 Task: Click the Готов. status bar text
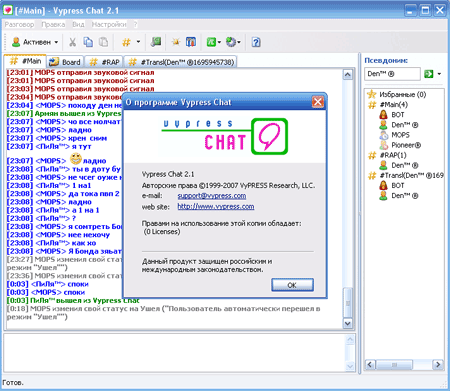click(13, 383)
